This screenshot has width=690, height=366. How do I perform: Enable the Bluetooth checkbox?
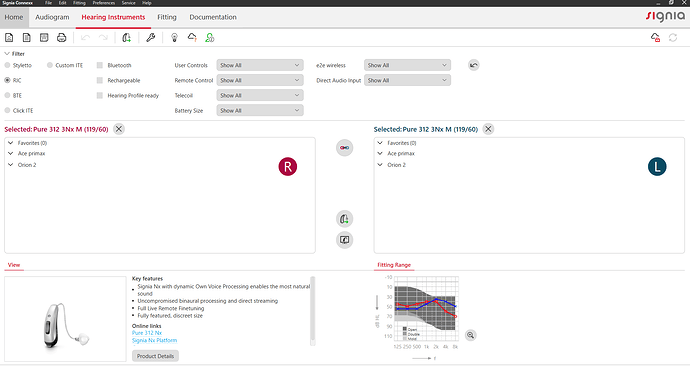point(100,65)
